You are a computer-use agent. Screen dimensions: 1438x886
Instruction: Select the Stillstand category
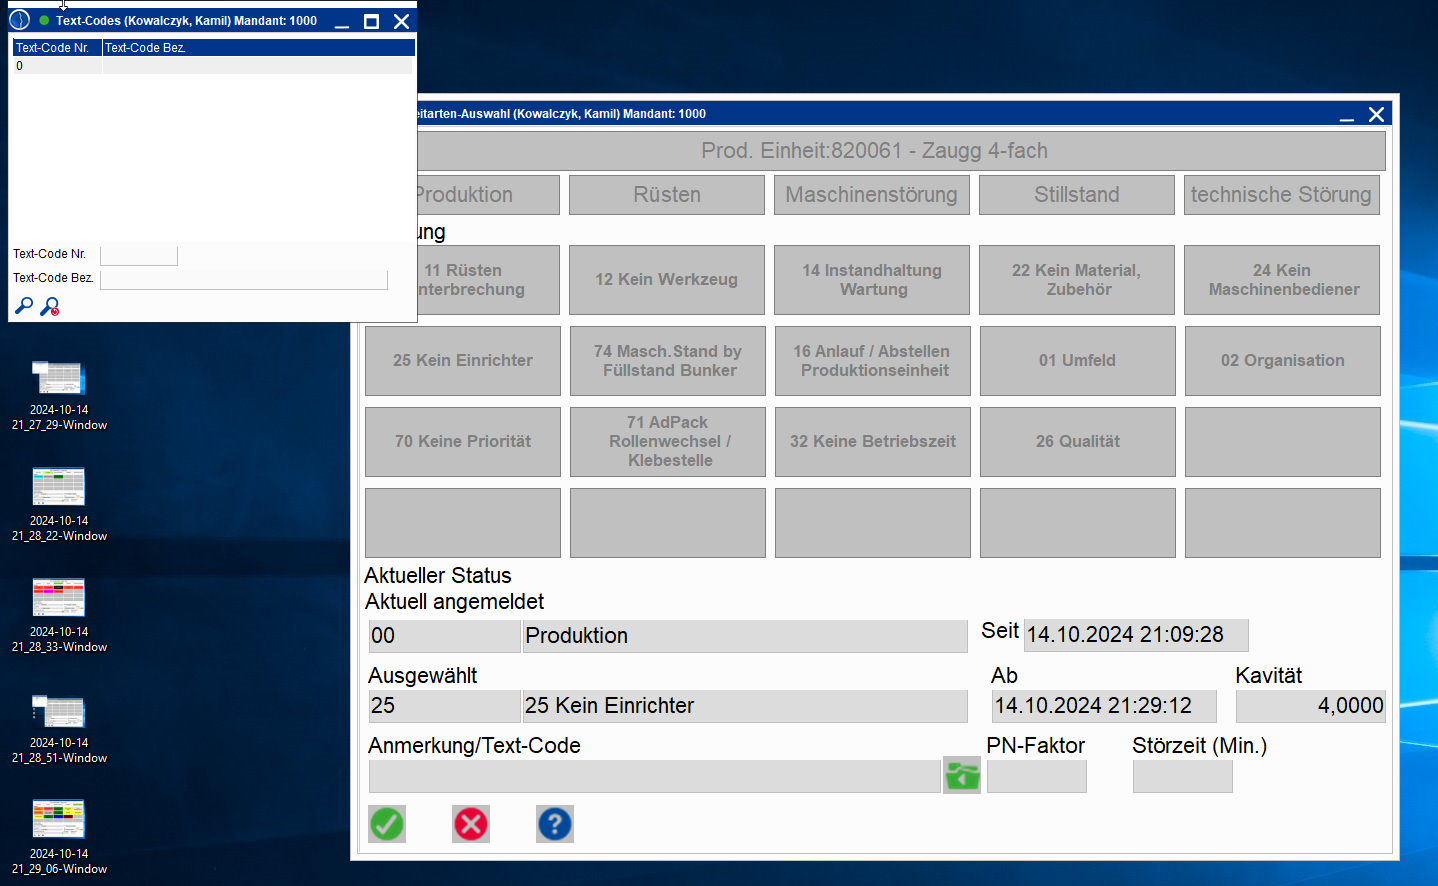[x=1076, y=195]
